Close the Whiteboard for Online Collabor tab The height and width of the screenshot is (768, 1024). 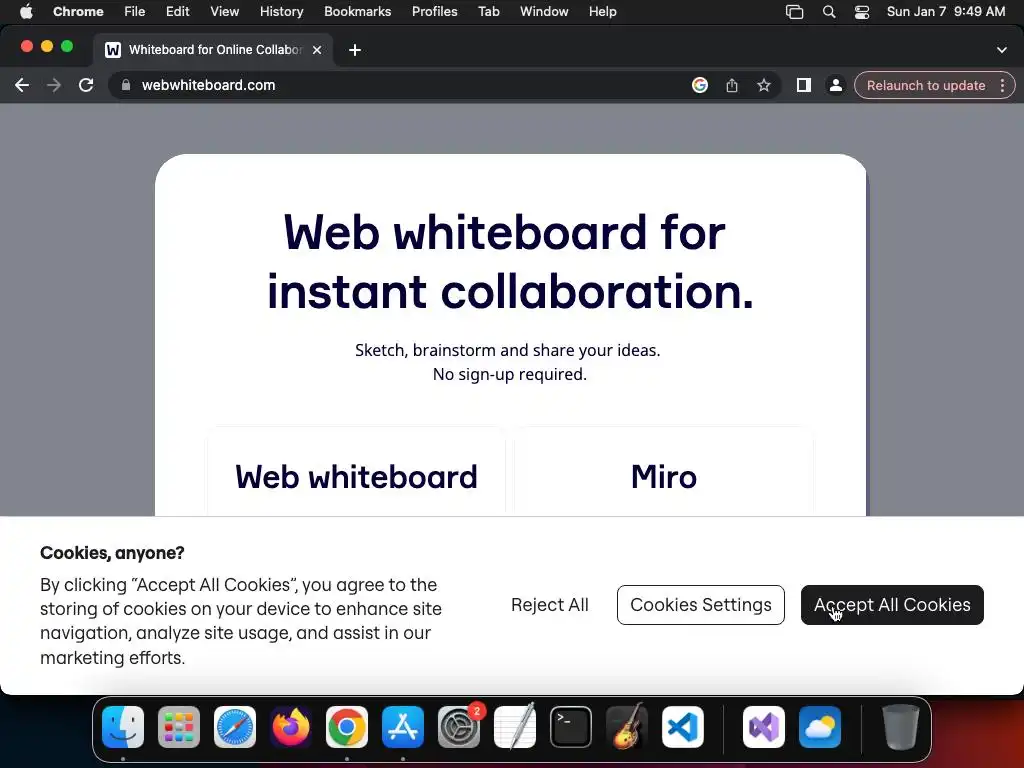tap(317, 50)
